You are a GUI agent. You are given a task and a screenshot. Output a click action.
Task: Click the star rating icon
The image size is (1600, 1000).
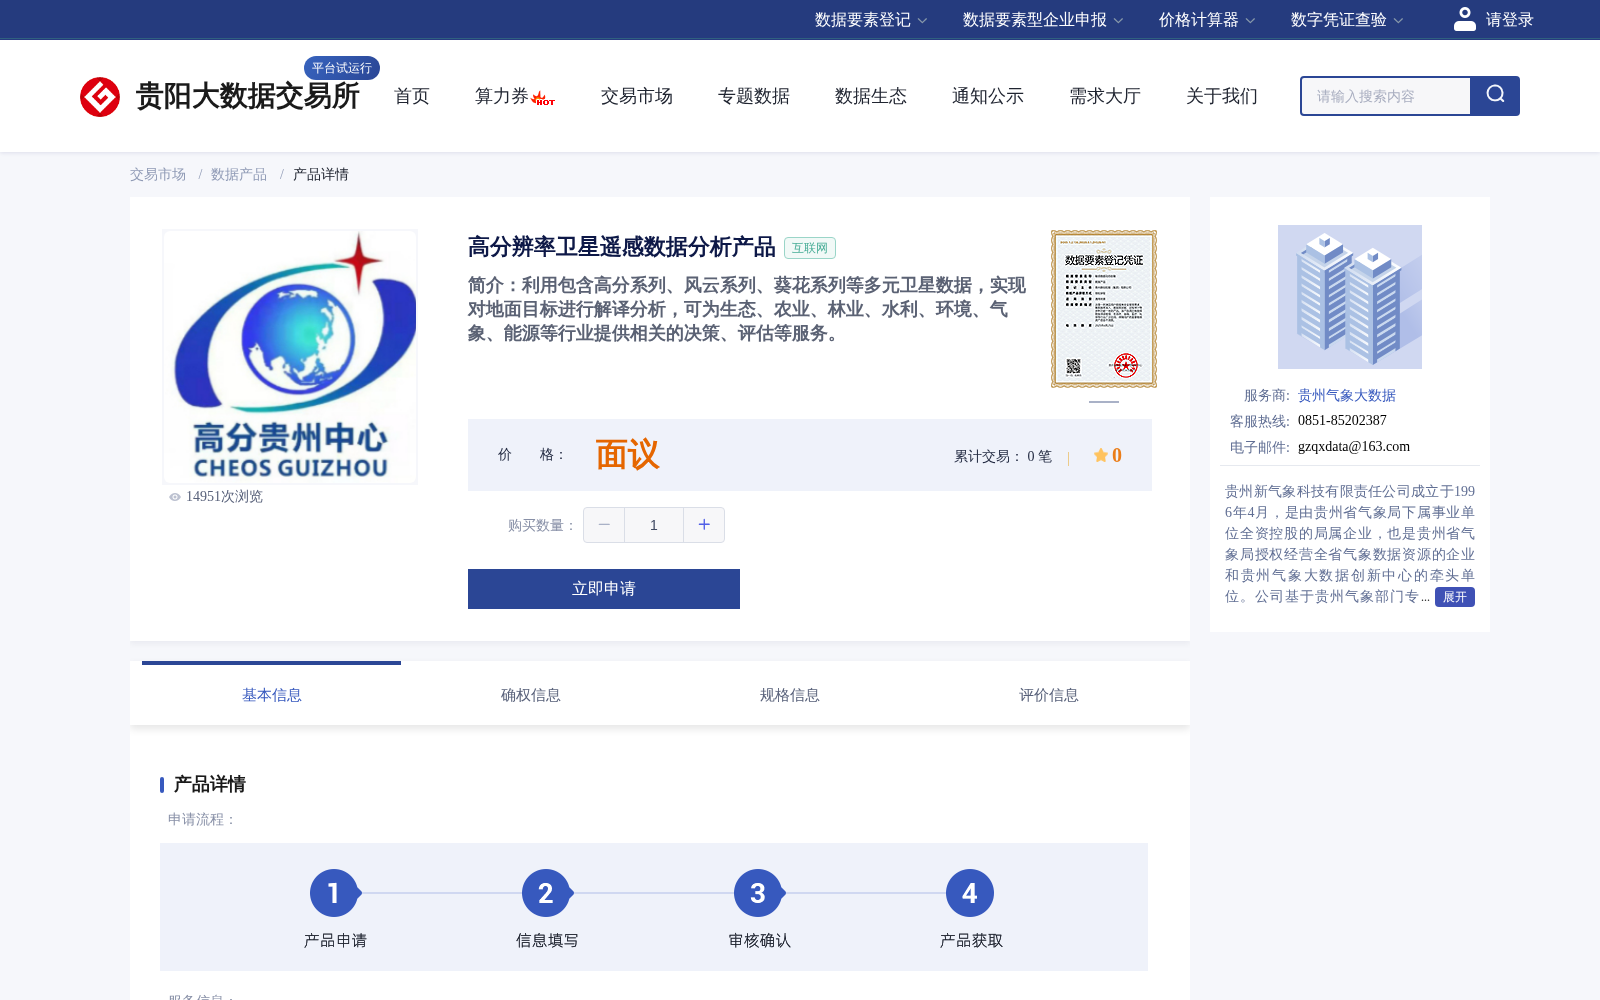point(1100,455)
